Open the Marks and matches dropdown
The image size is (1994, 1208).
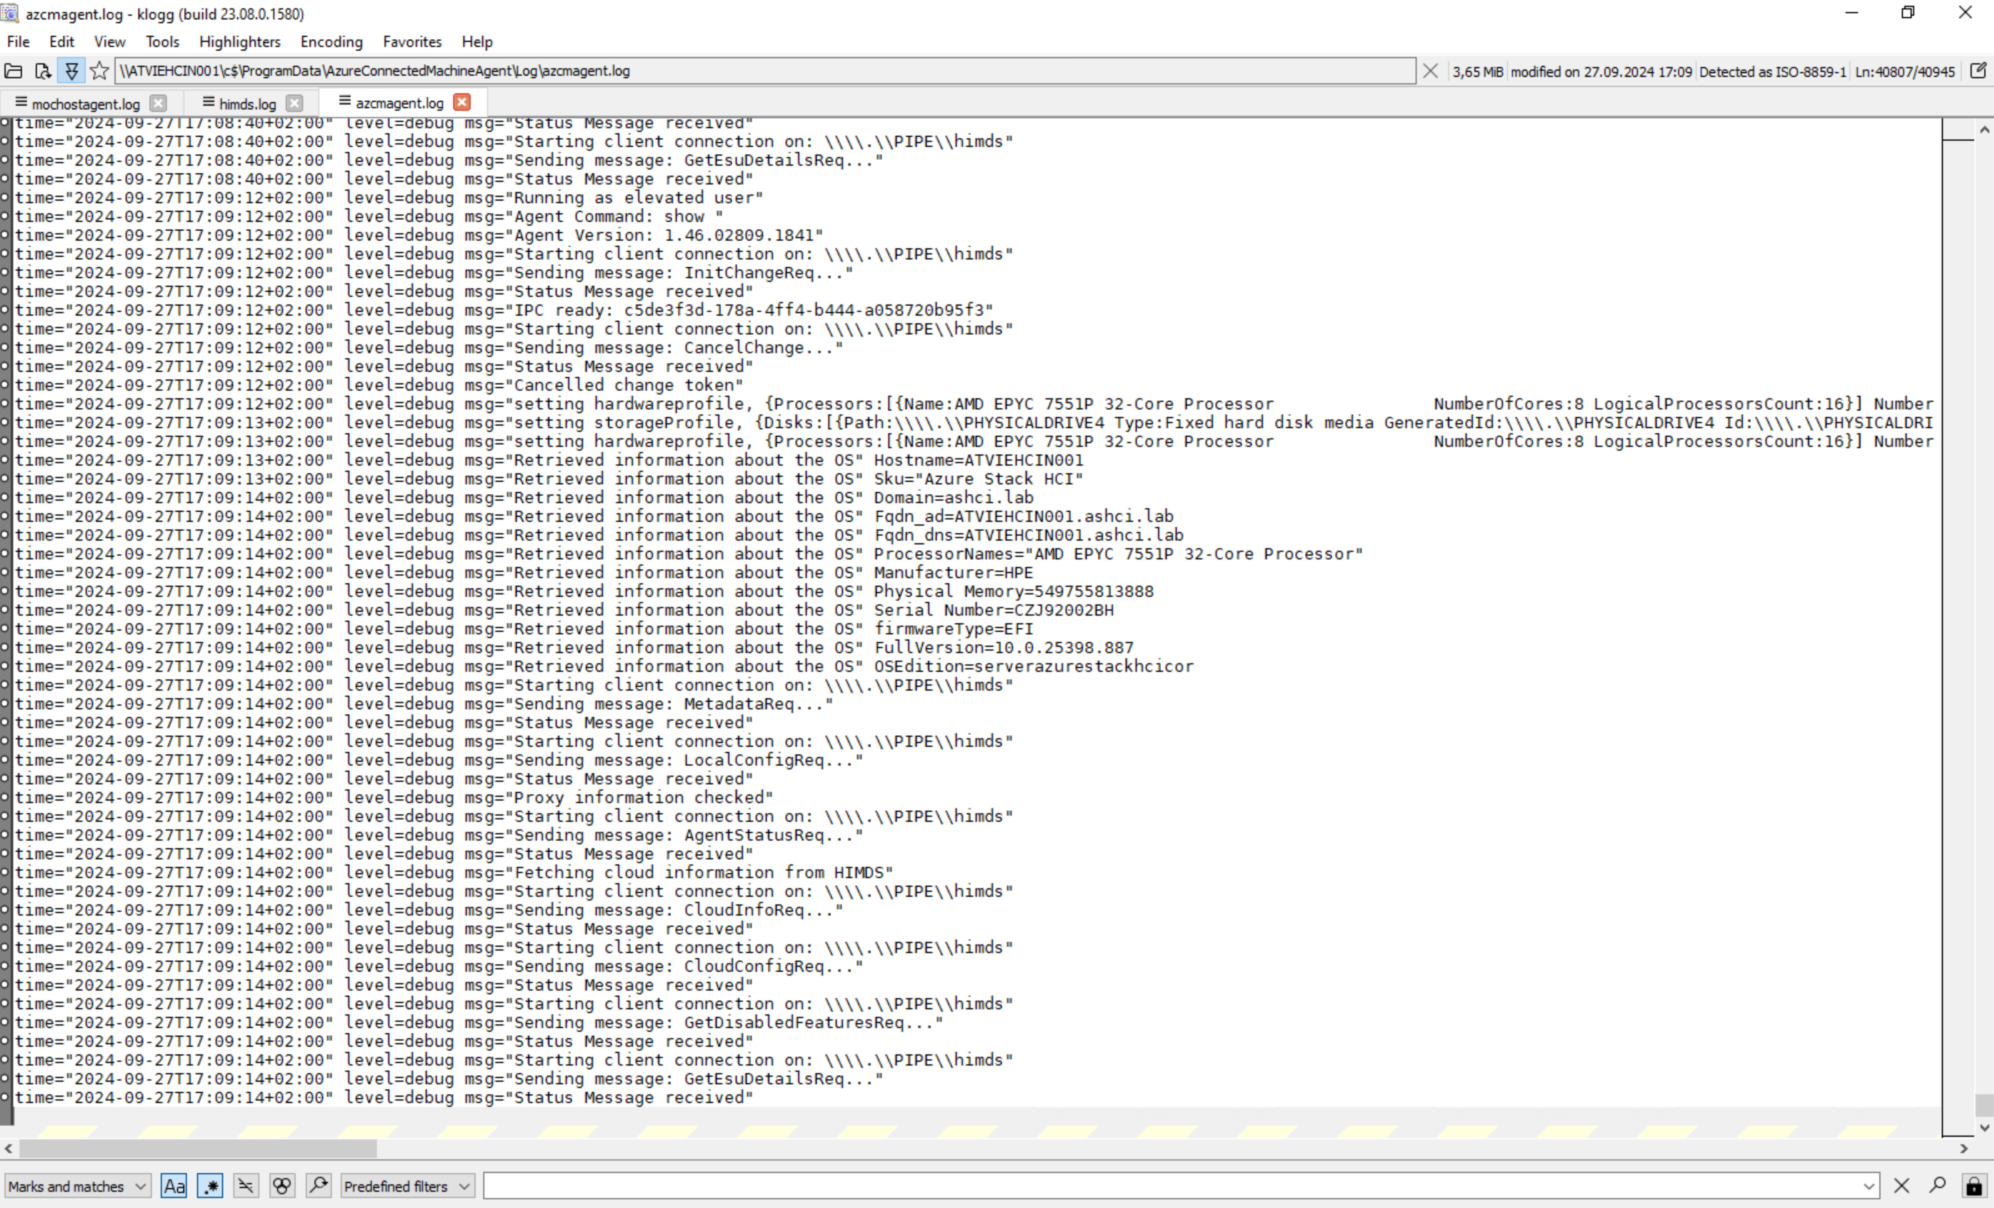click(77, 1186)
